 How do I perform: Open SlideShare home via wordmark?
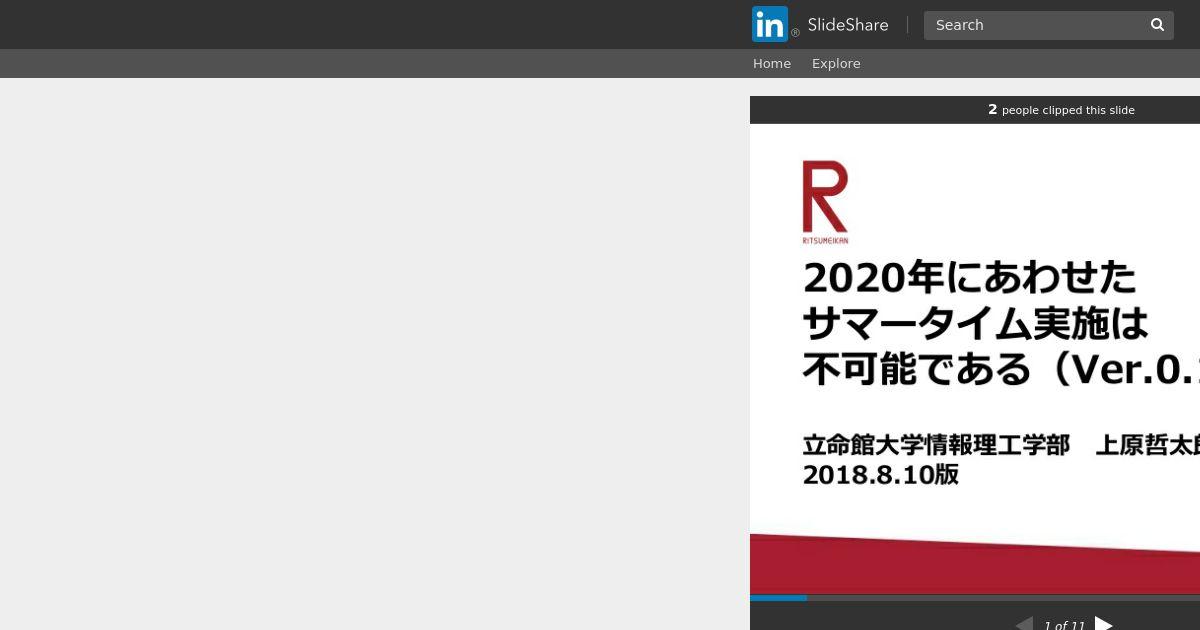pos(848,25)
